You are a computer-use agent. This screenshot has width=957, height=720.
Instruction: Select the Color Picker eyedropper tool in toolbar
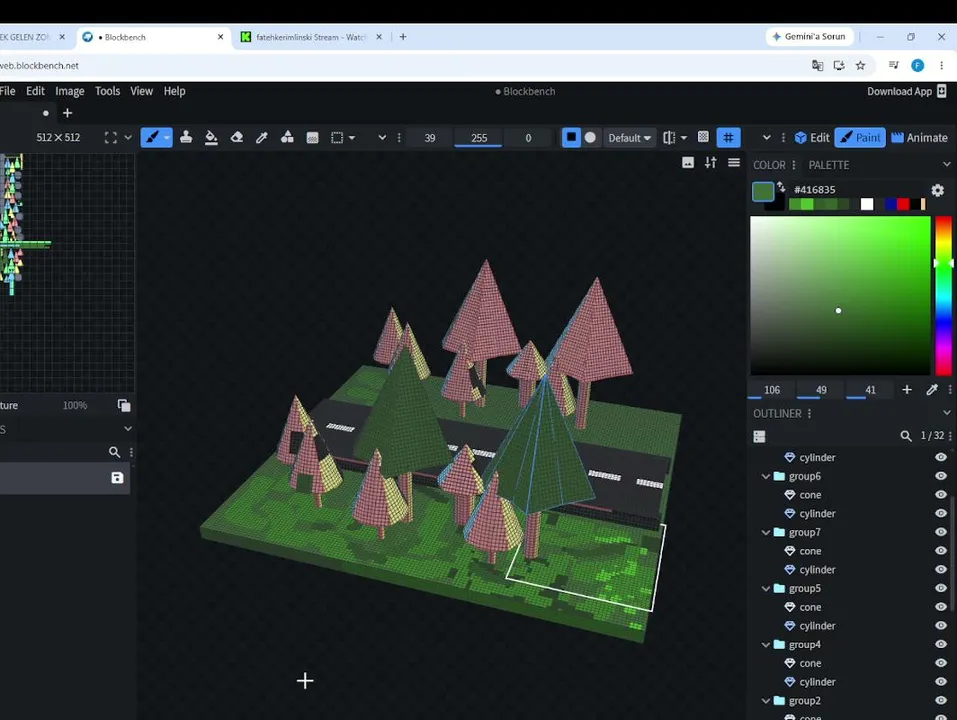(262, 137)
